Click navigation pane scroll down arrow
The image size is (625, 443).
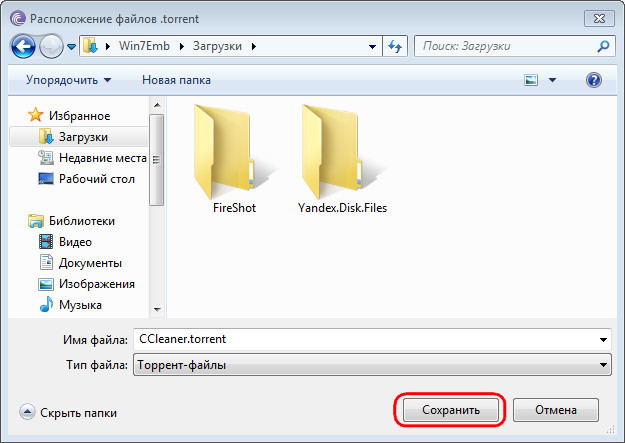157,309
